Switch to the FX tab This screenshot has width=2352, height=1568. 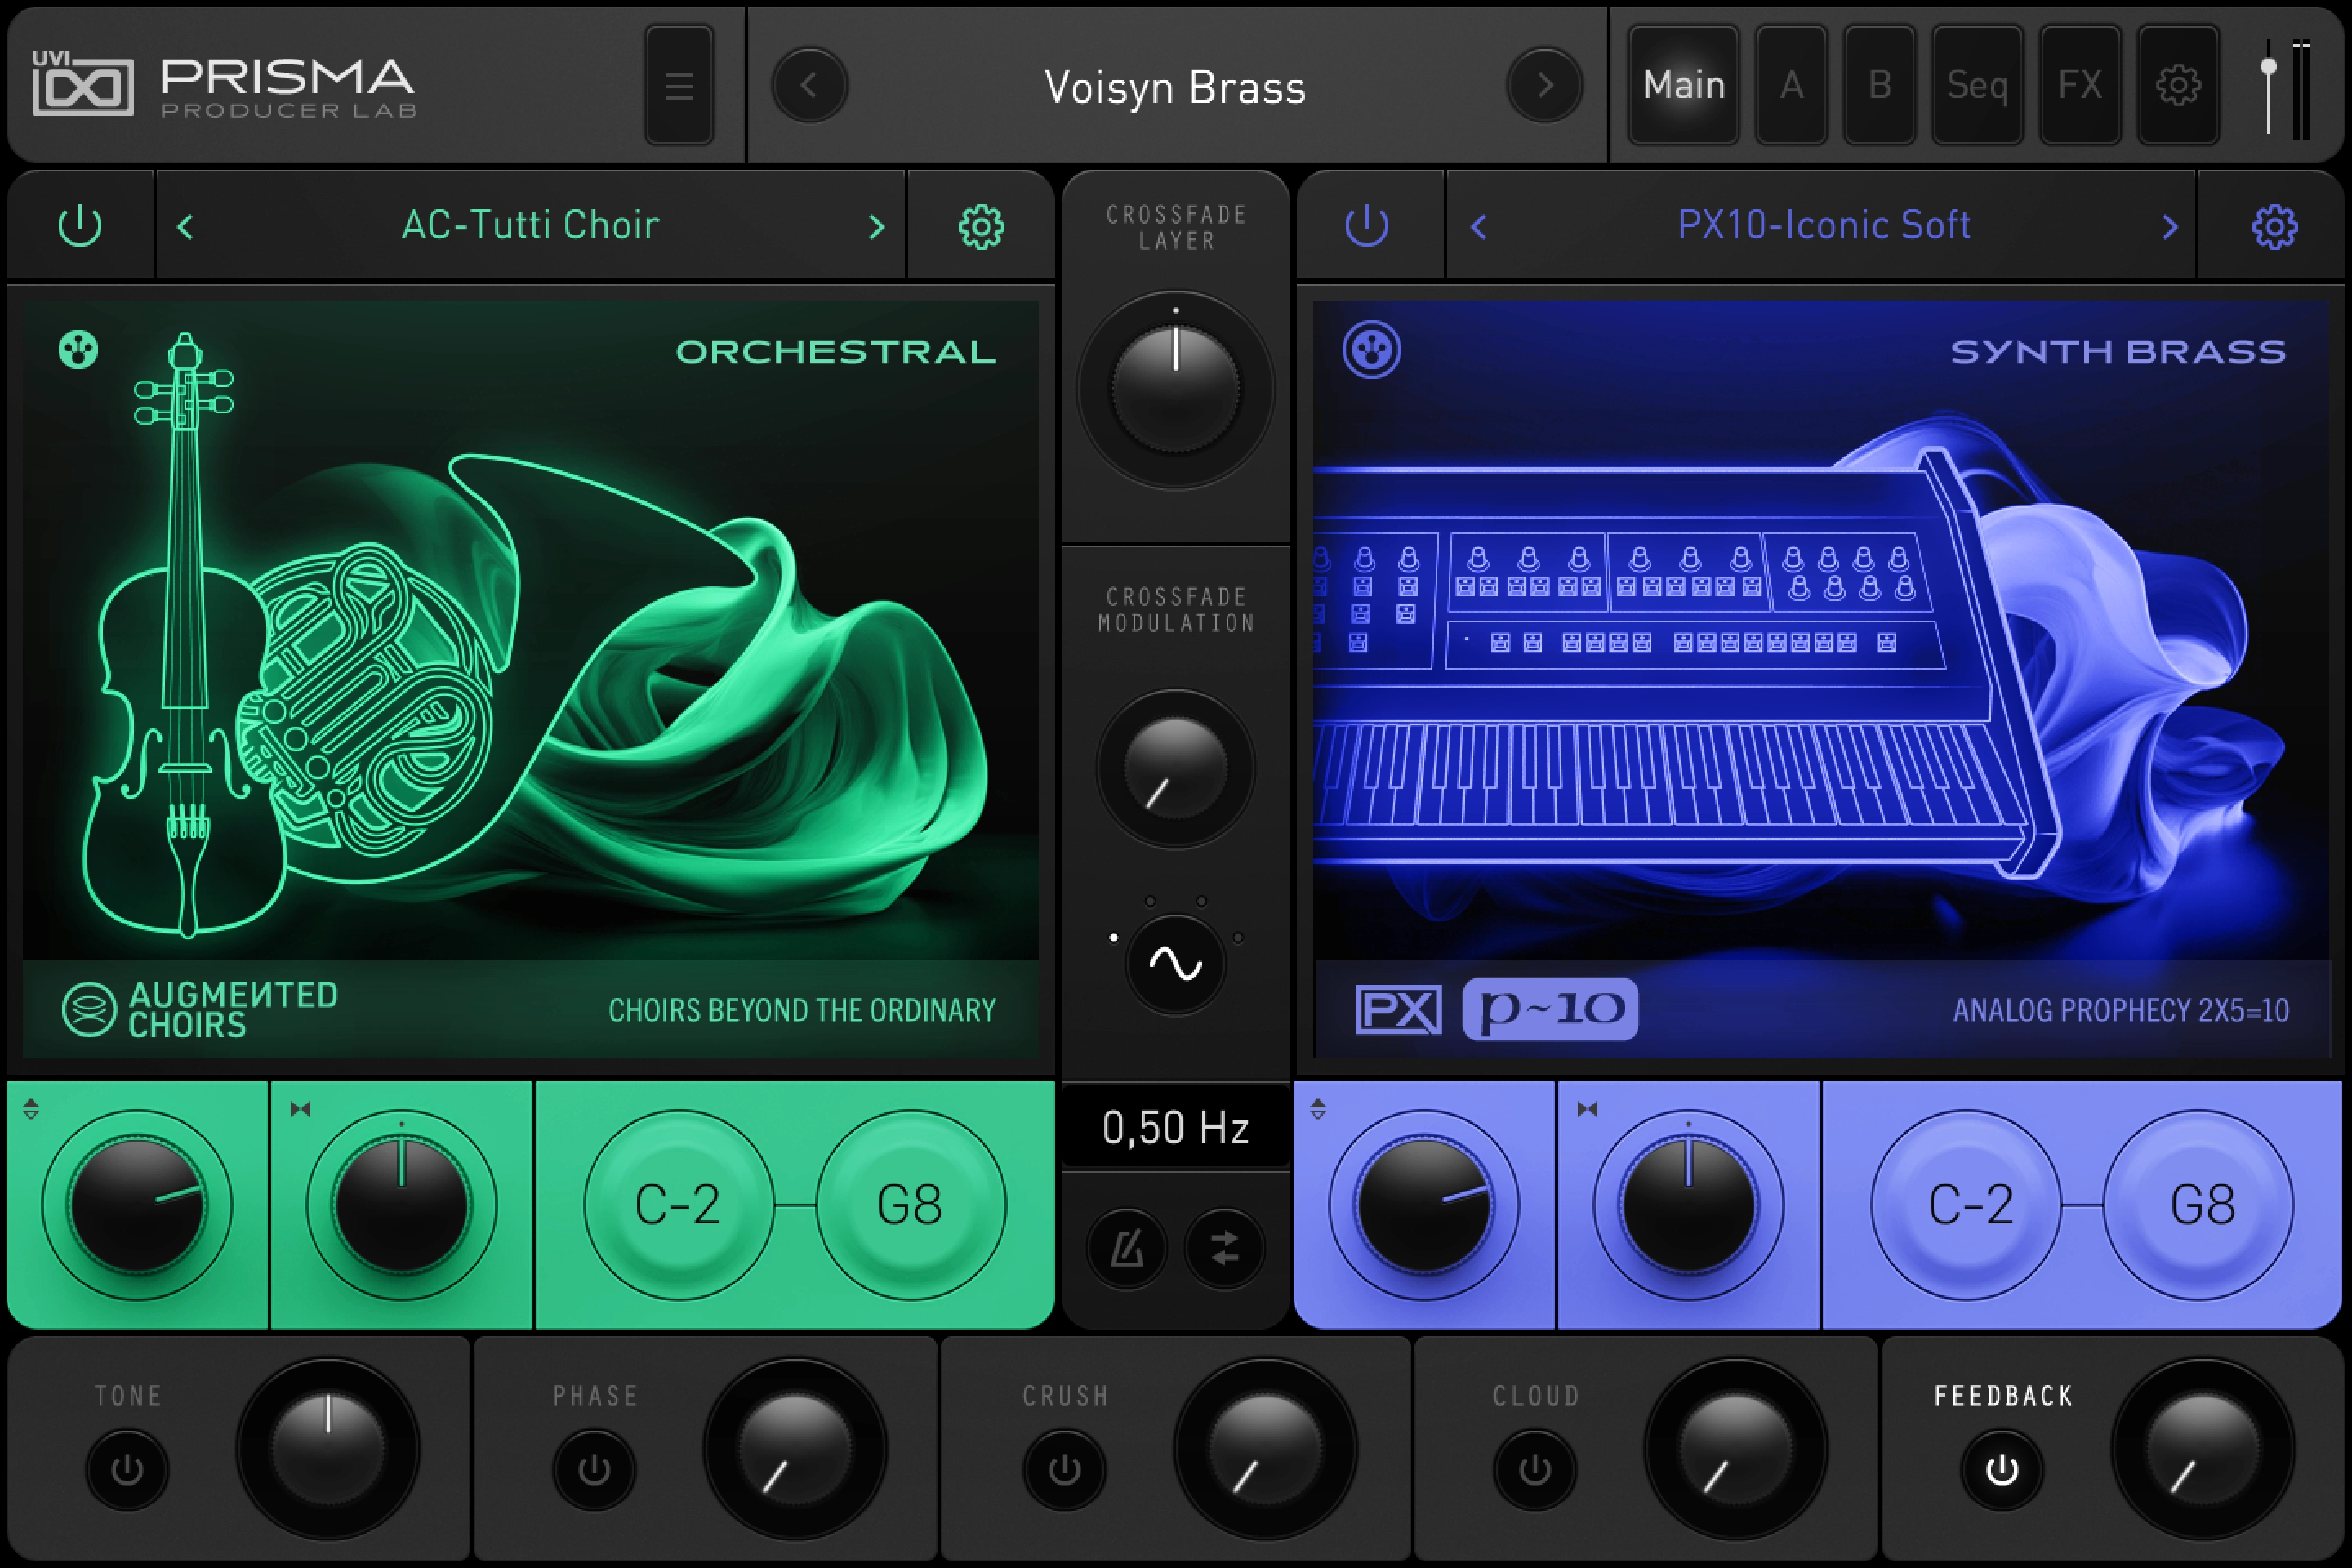[x=2080, y=86]
